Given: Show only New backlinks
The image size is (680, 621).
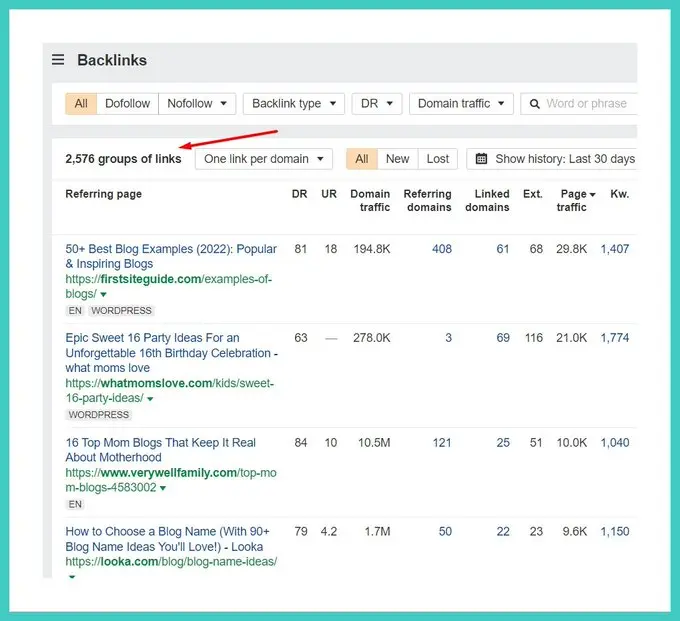Looking at the screenshot, I should 397,159.
